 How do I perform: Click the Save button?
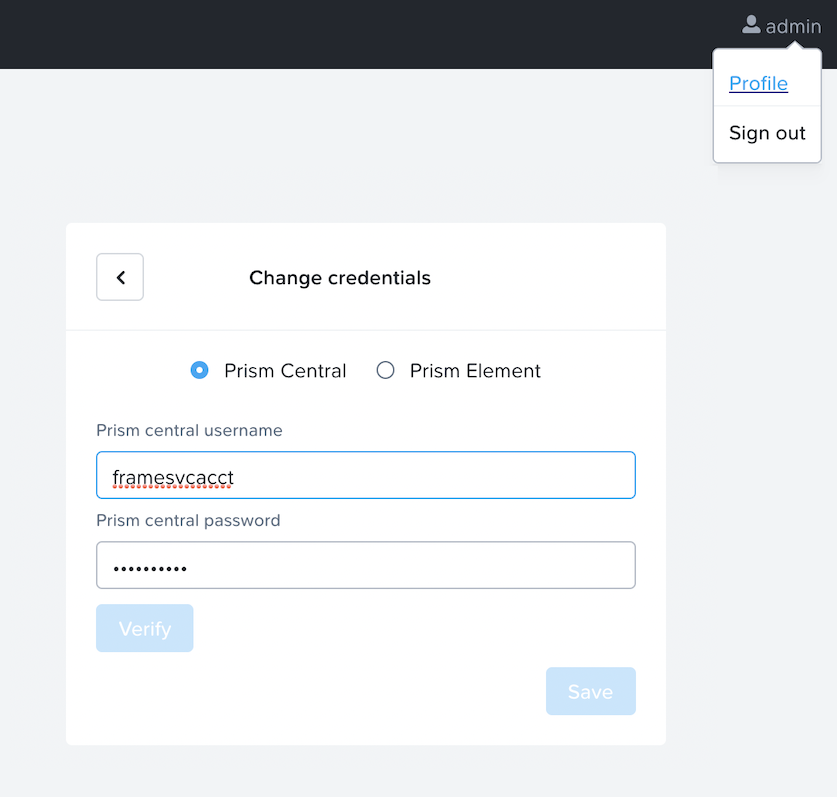[590, 691]
